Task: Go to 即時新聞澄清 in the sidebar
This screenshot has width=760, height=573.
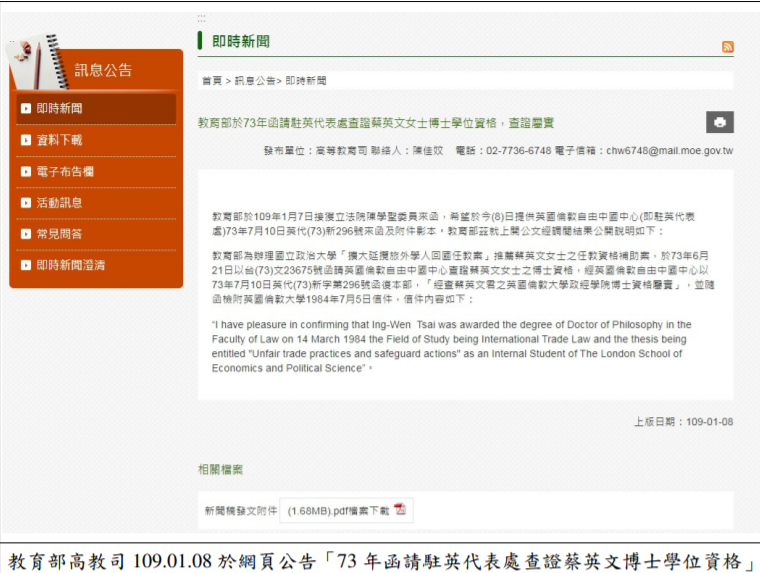Action: [71, 265]
